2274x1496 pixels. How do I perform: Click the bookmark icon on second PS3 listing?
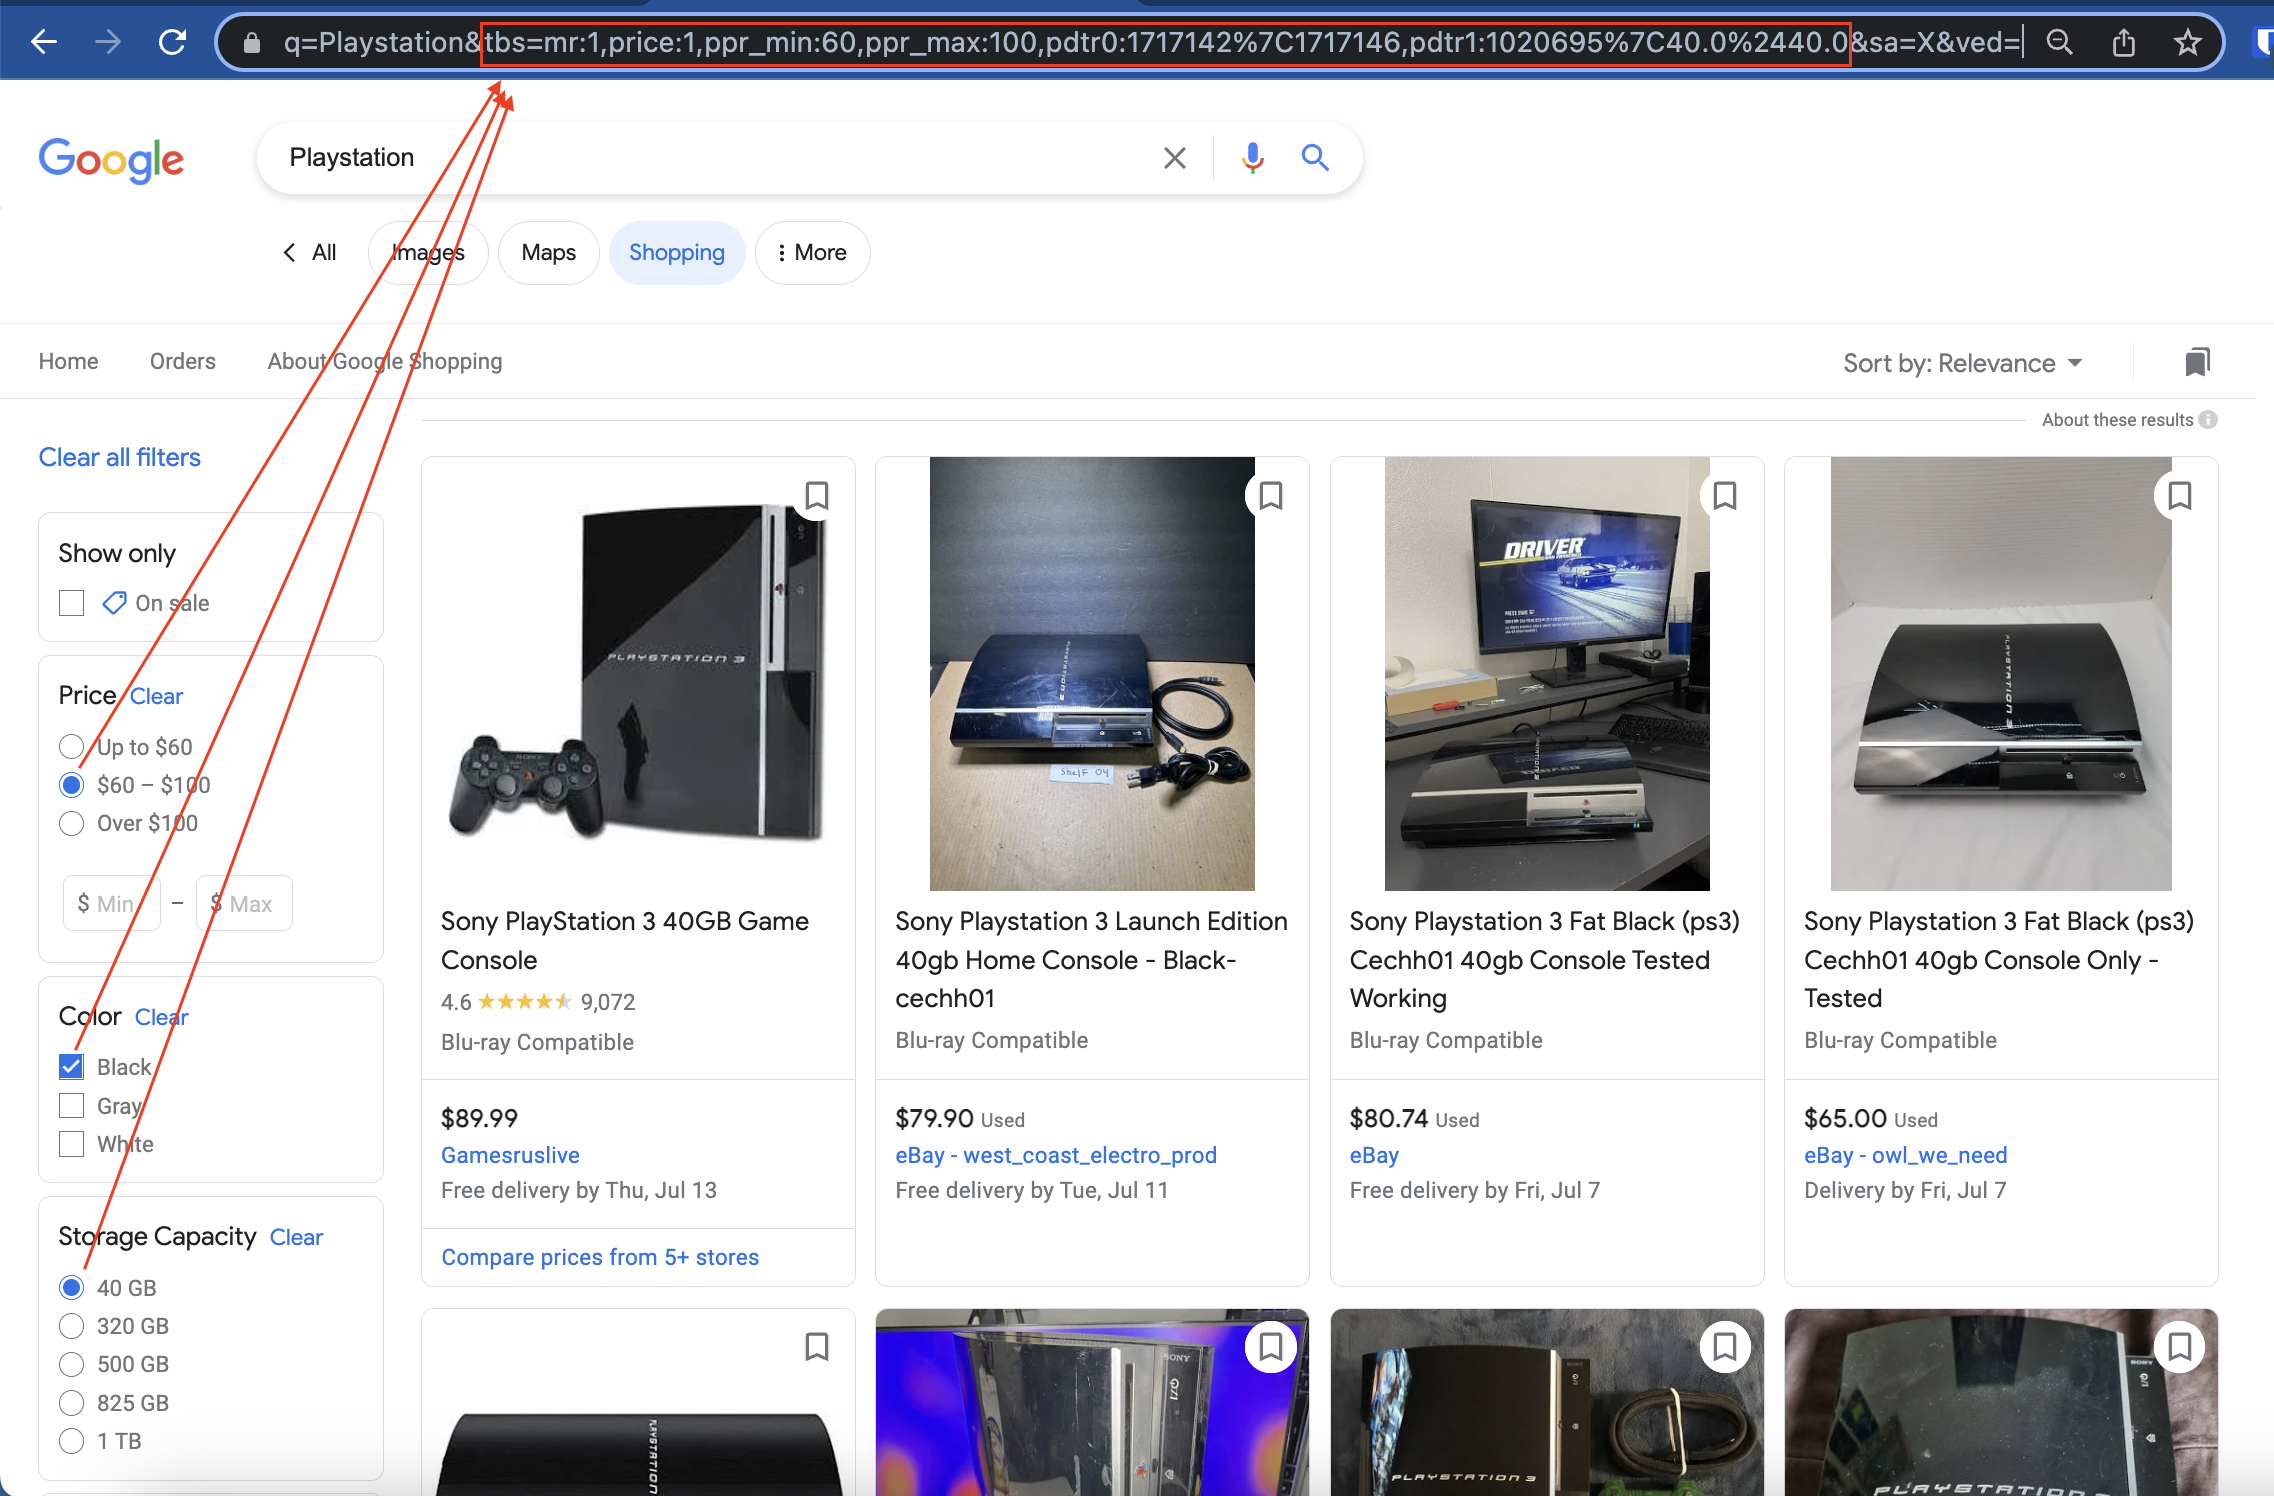pyautogui.click(x=1272, y=493)
